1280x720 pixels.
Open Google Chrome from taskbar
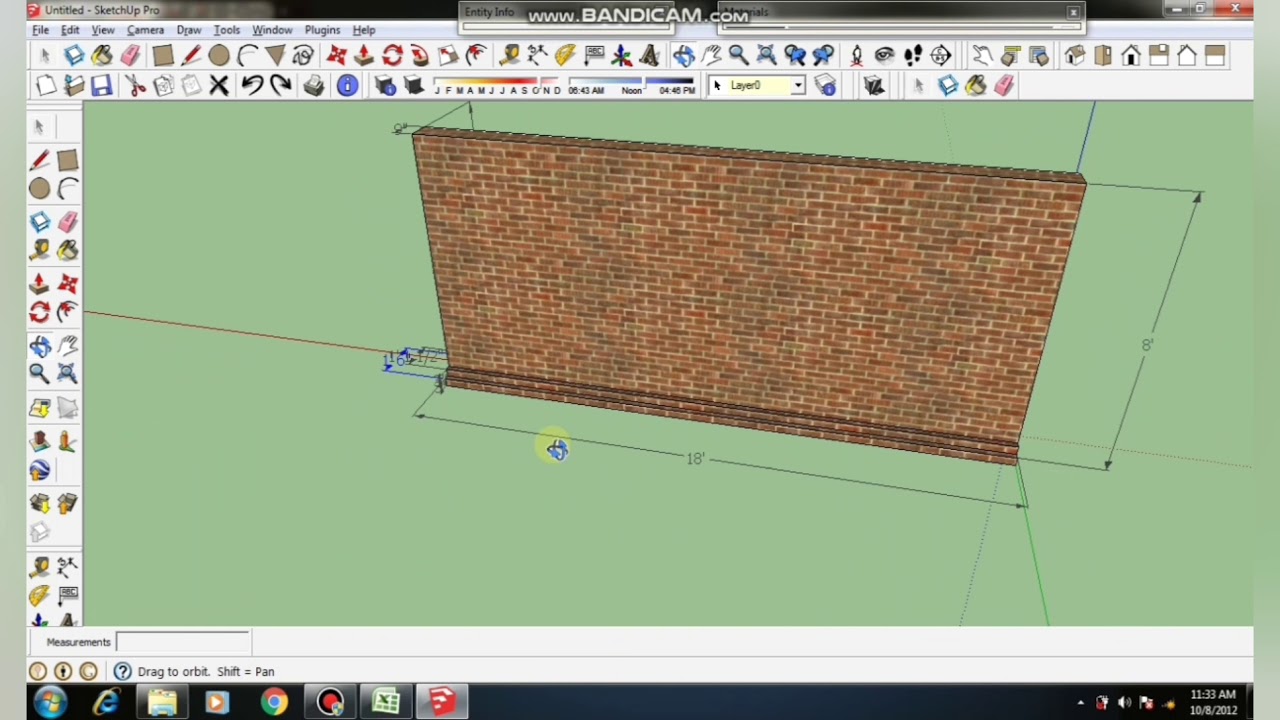(x=273, y=702)
